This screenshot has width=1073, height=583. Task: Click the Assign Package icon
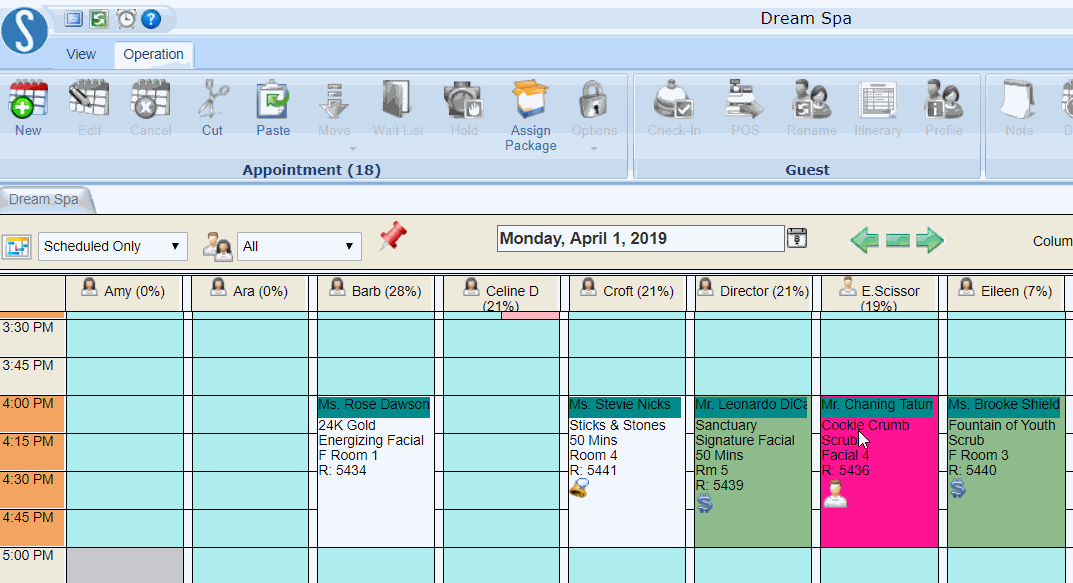(x=530, y=100)
